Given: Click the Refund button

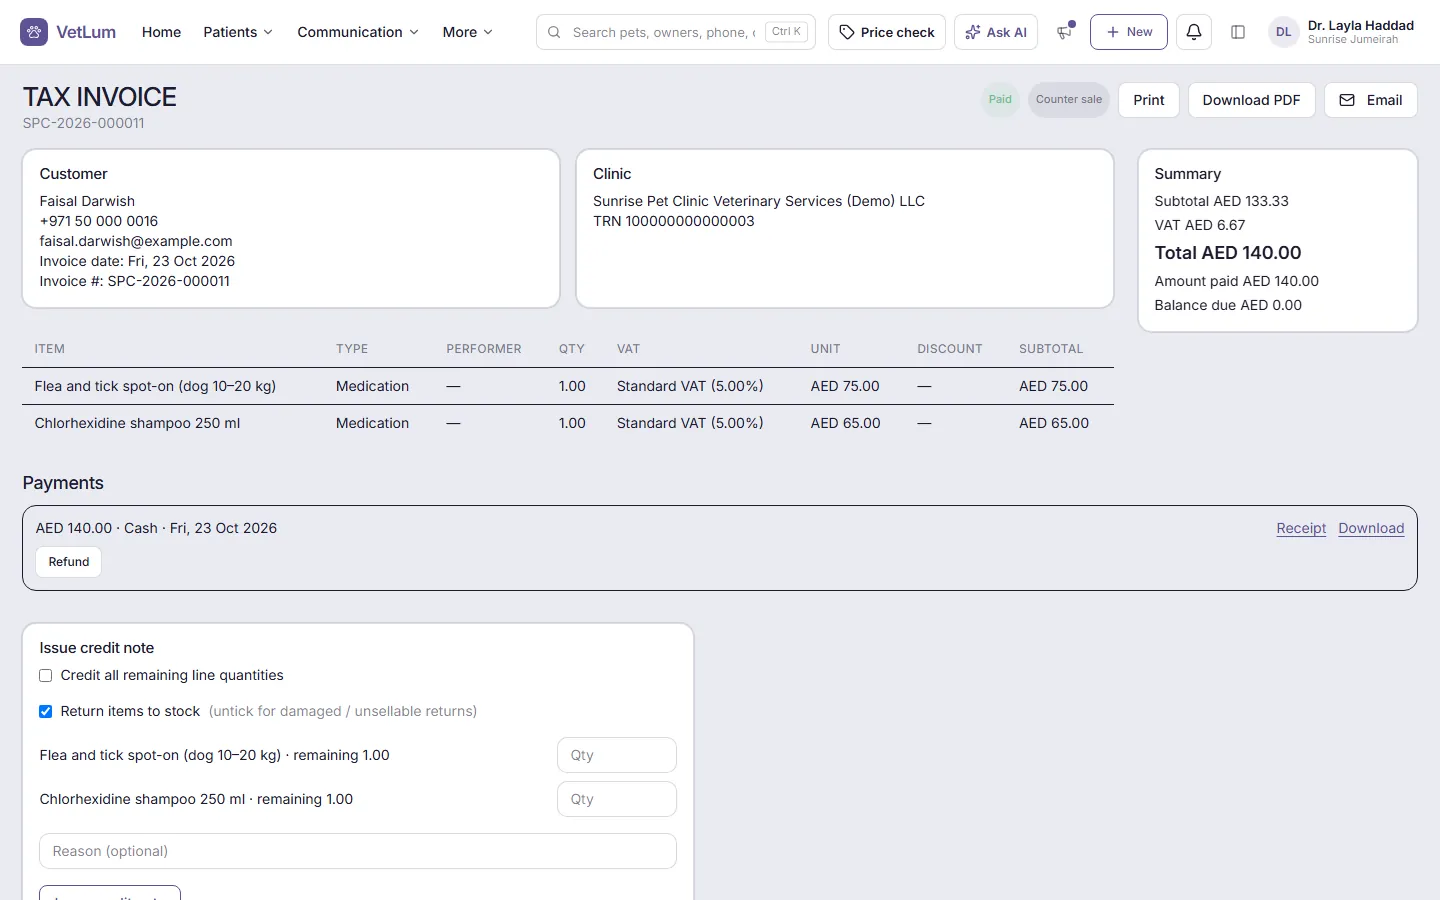Looking at the screenshot, I should 69,562.
